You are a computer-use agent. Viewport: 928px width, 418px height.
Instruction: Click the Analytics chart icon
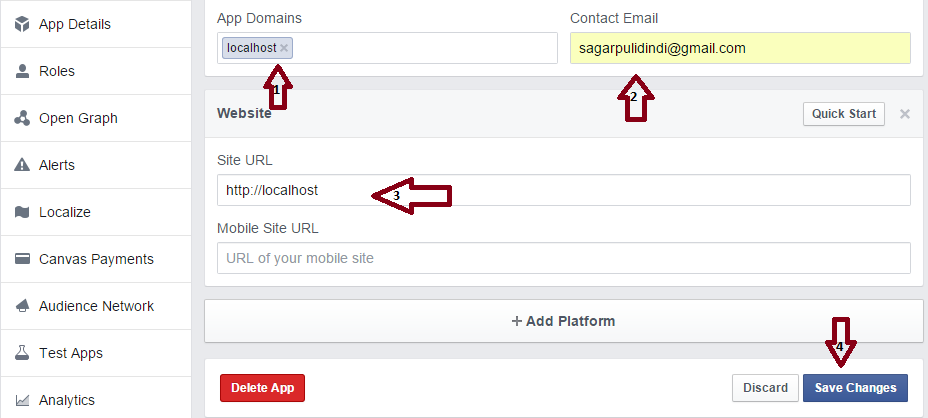coord(22,400)
